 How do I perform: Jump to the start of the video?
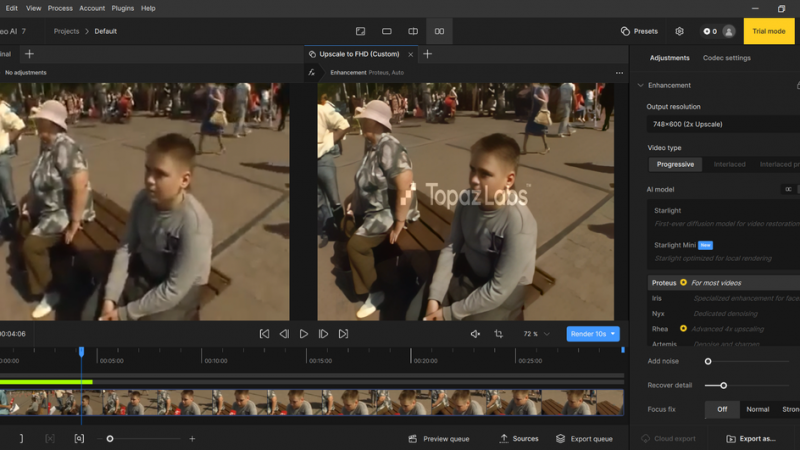tap(264, 334)
